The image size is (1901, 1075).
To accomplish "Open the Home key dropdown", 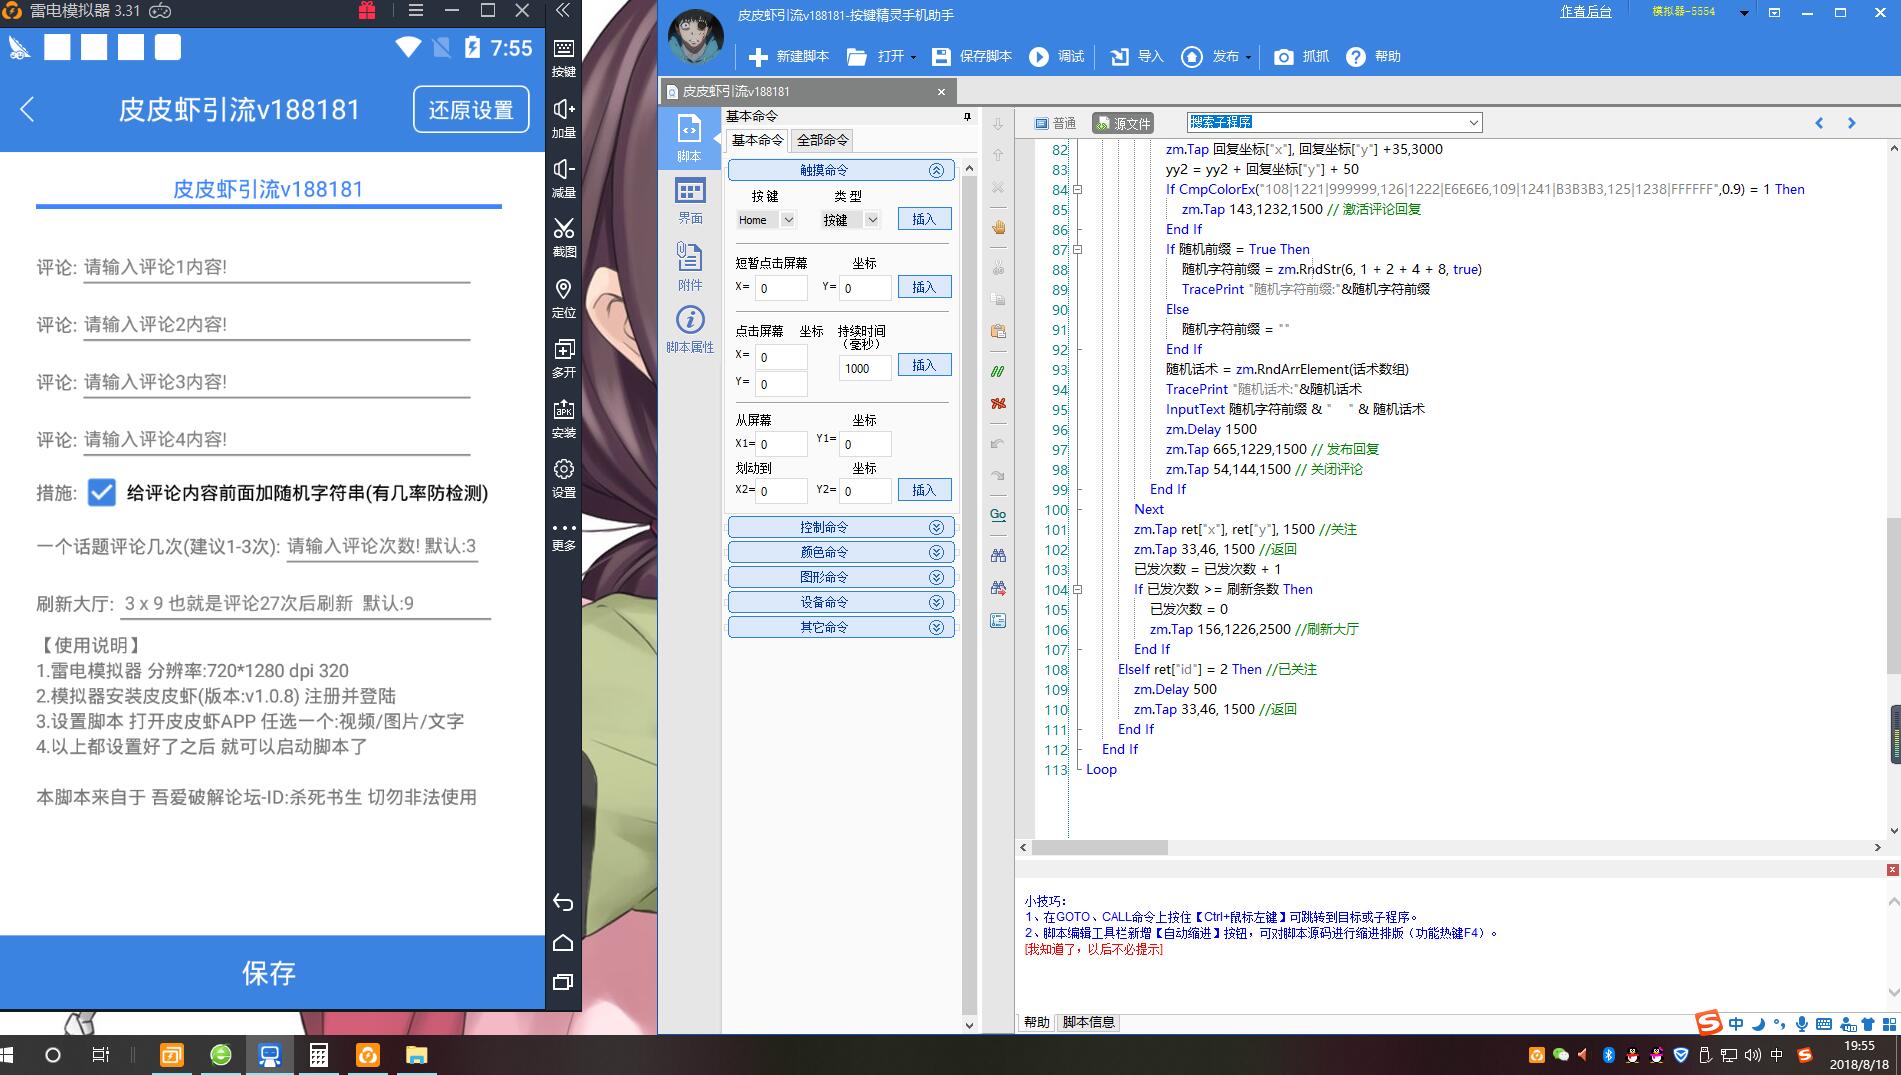I will coord(788,220).
